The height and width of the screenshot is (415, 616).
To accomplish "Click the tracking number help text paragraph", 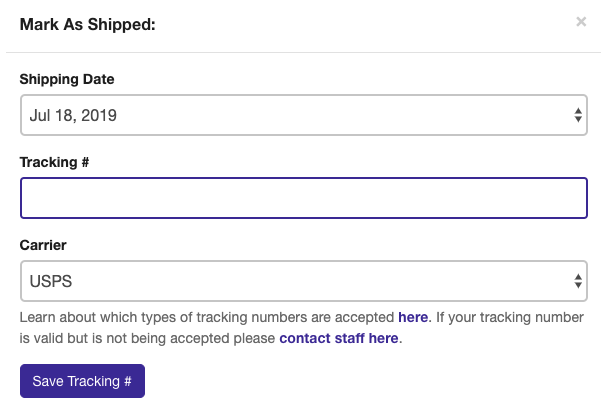I will click(x=200, y=327).
